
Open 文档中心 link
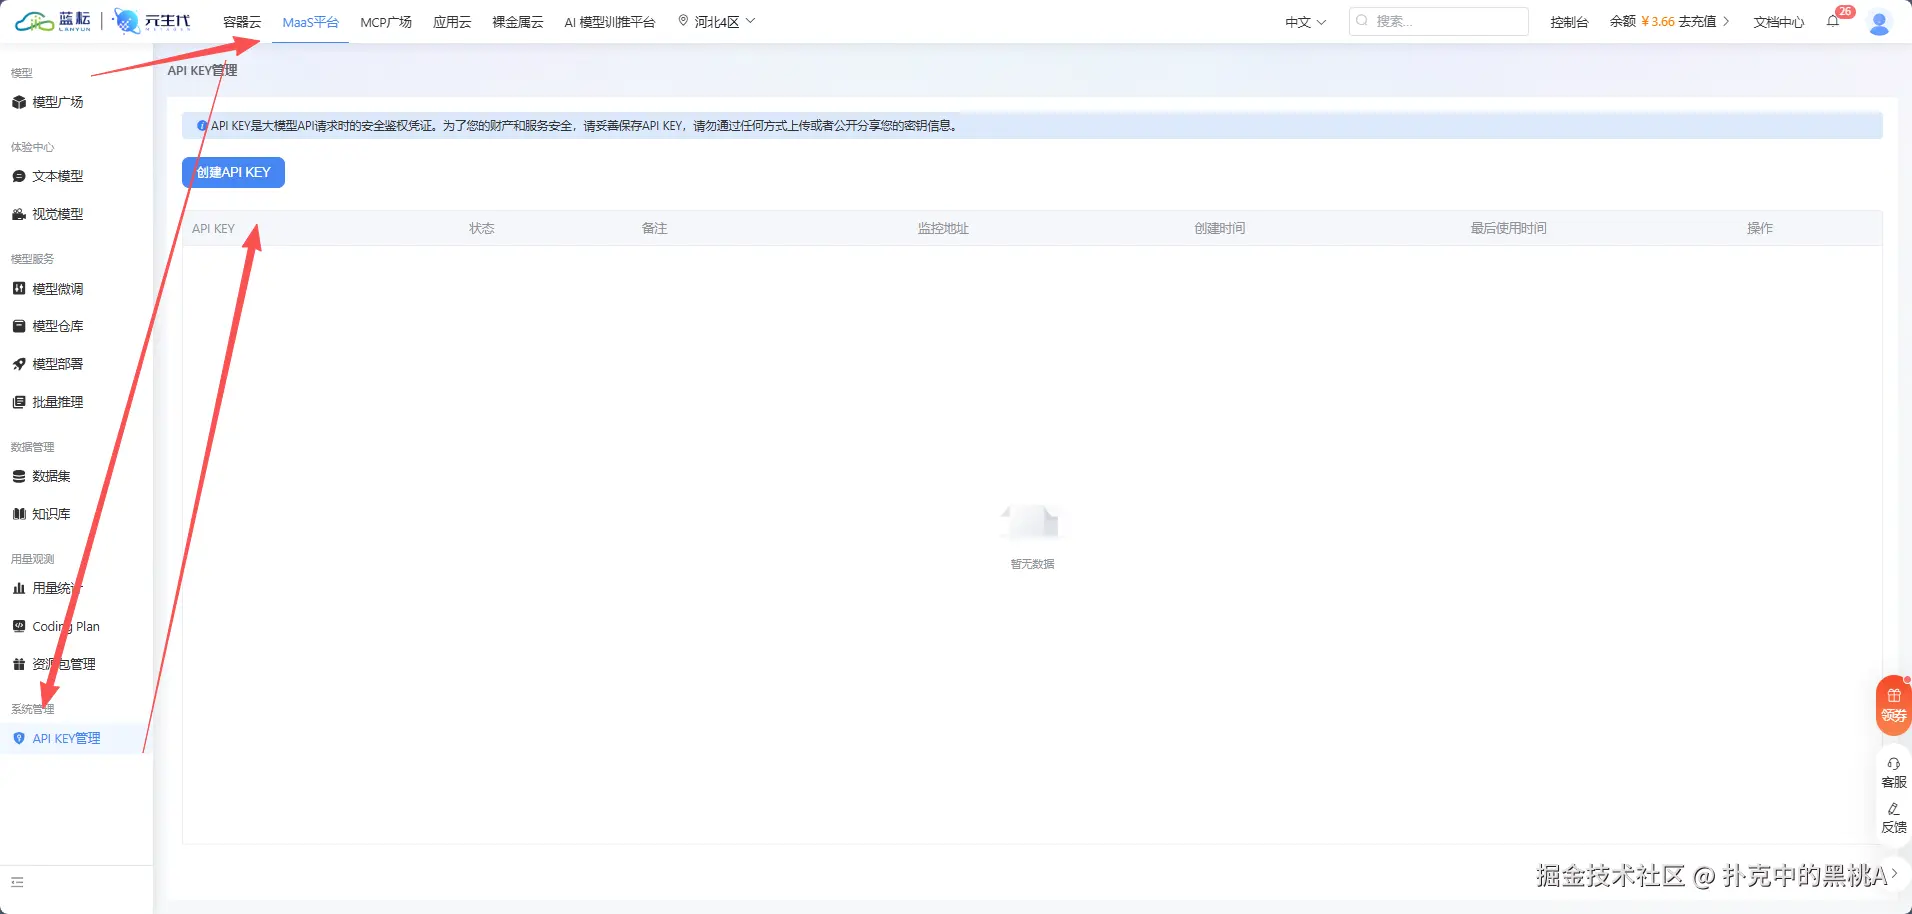point(1779,22)
